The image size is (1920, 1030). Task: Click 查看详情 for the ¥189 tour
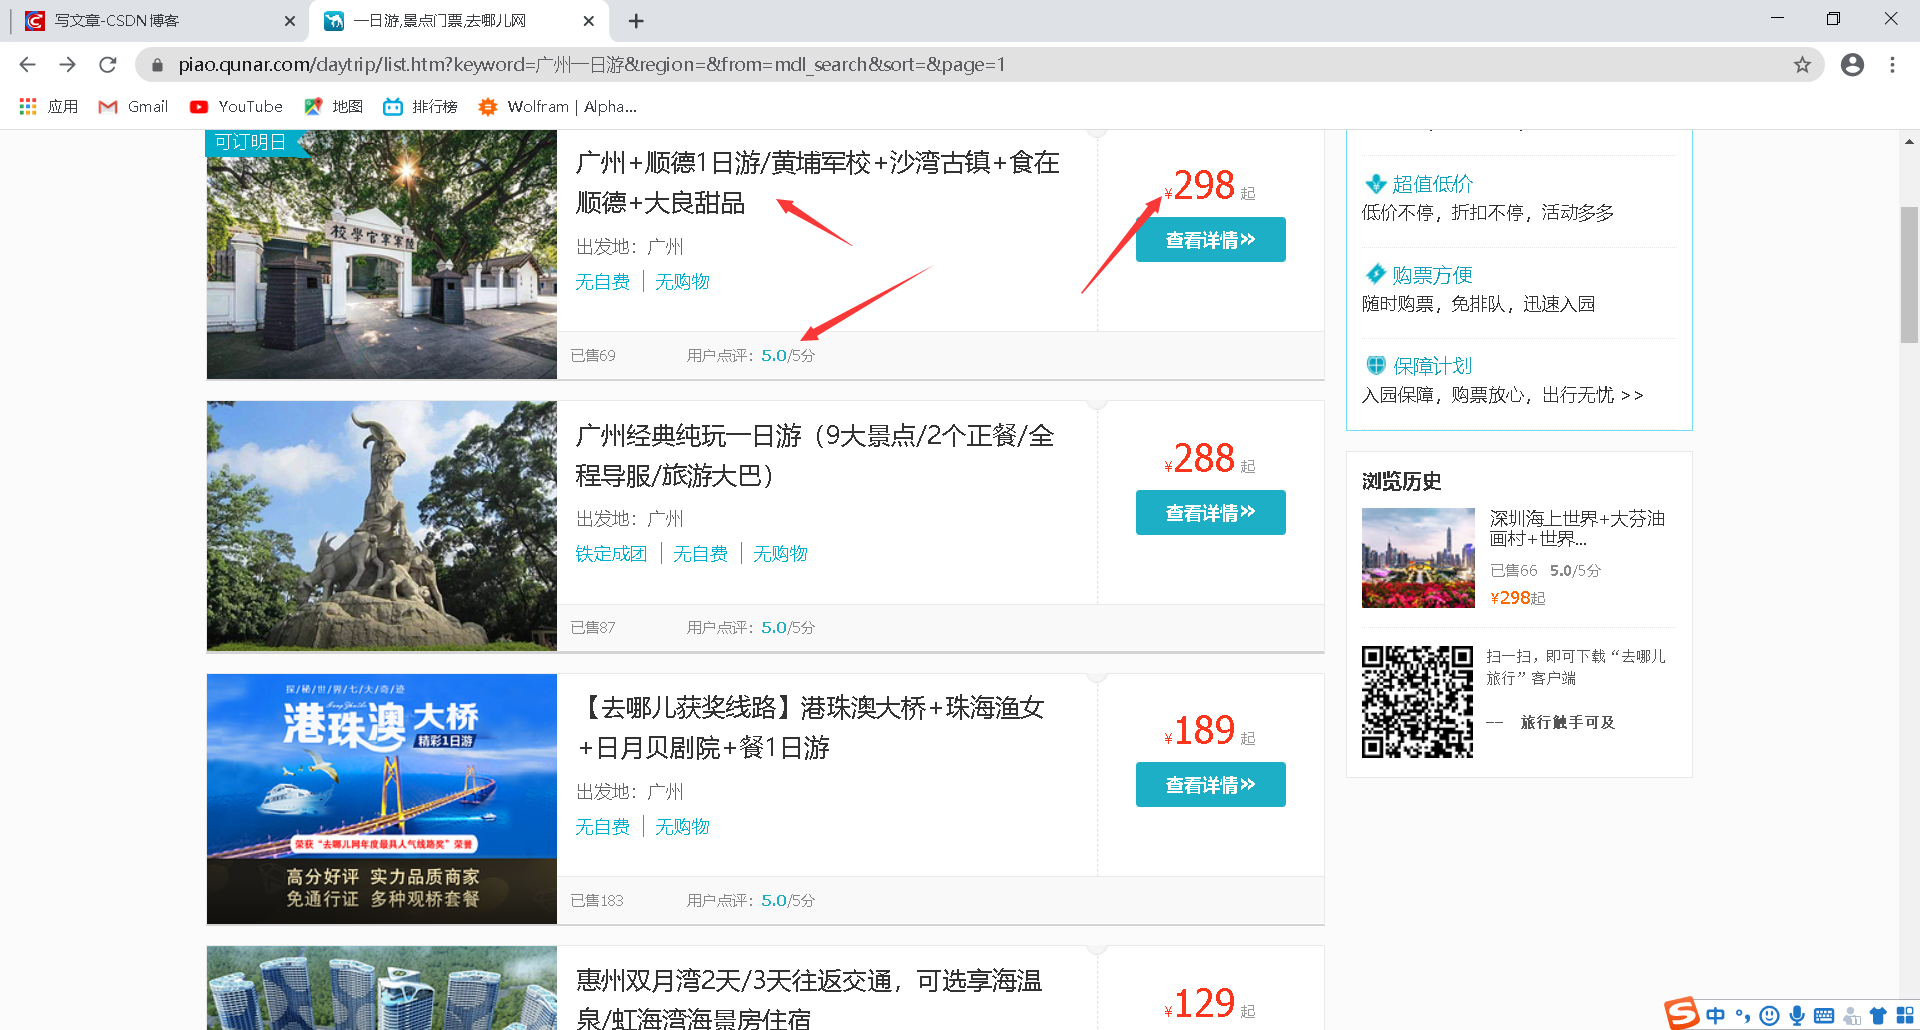(1211, 785)
